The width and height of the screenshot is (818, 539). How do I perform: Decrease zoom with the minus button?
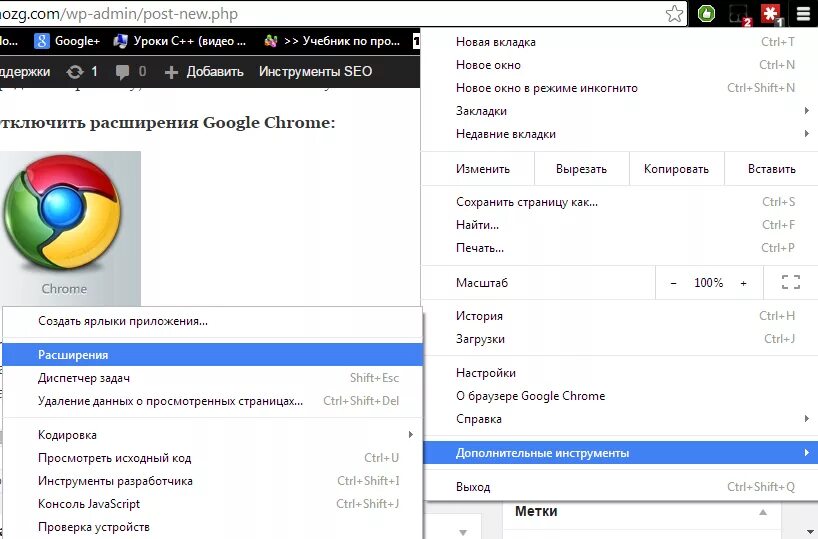(673, 283)
